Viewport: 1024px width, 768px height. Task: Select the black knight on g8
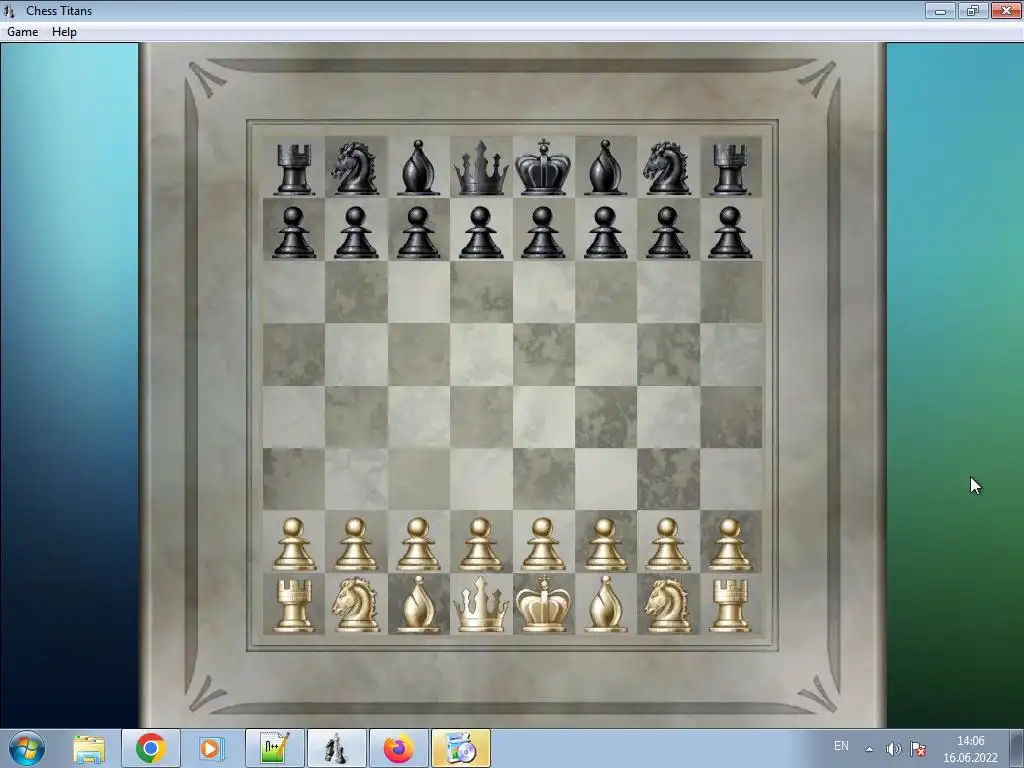[667, 168]
